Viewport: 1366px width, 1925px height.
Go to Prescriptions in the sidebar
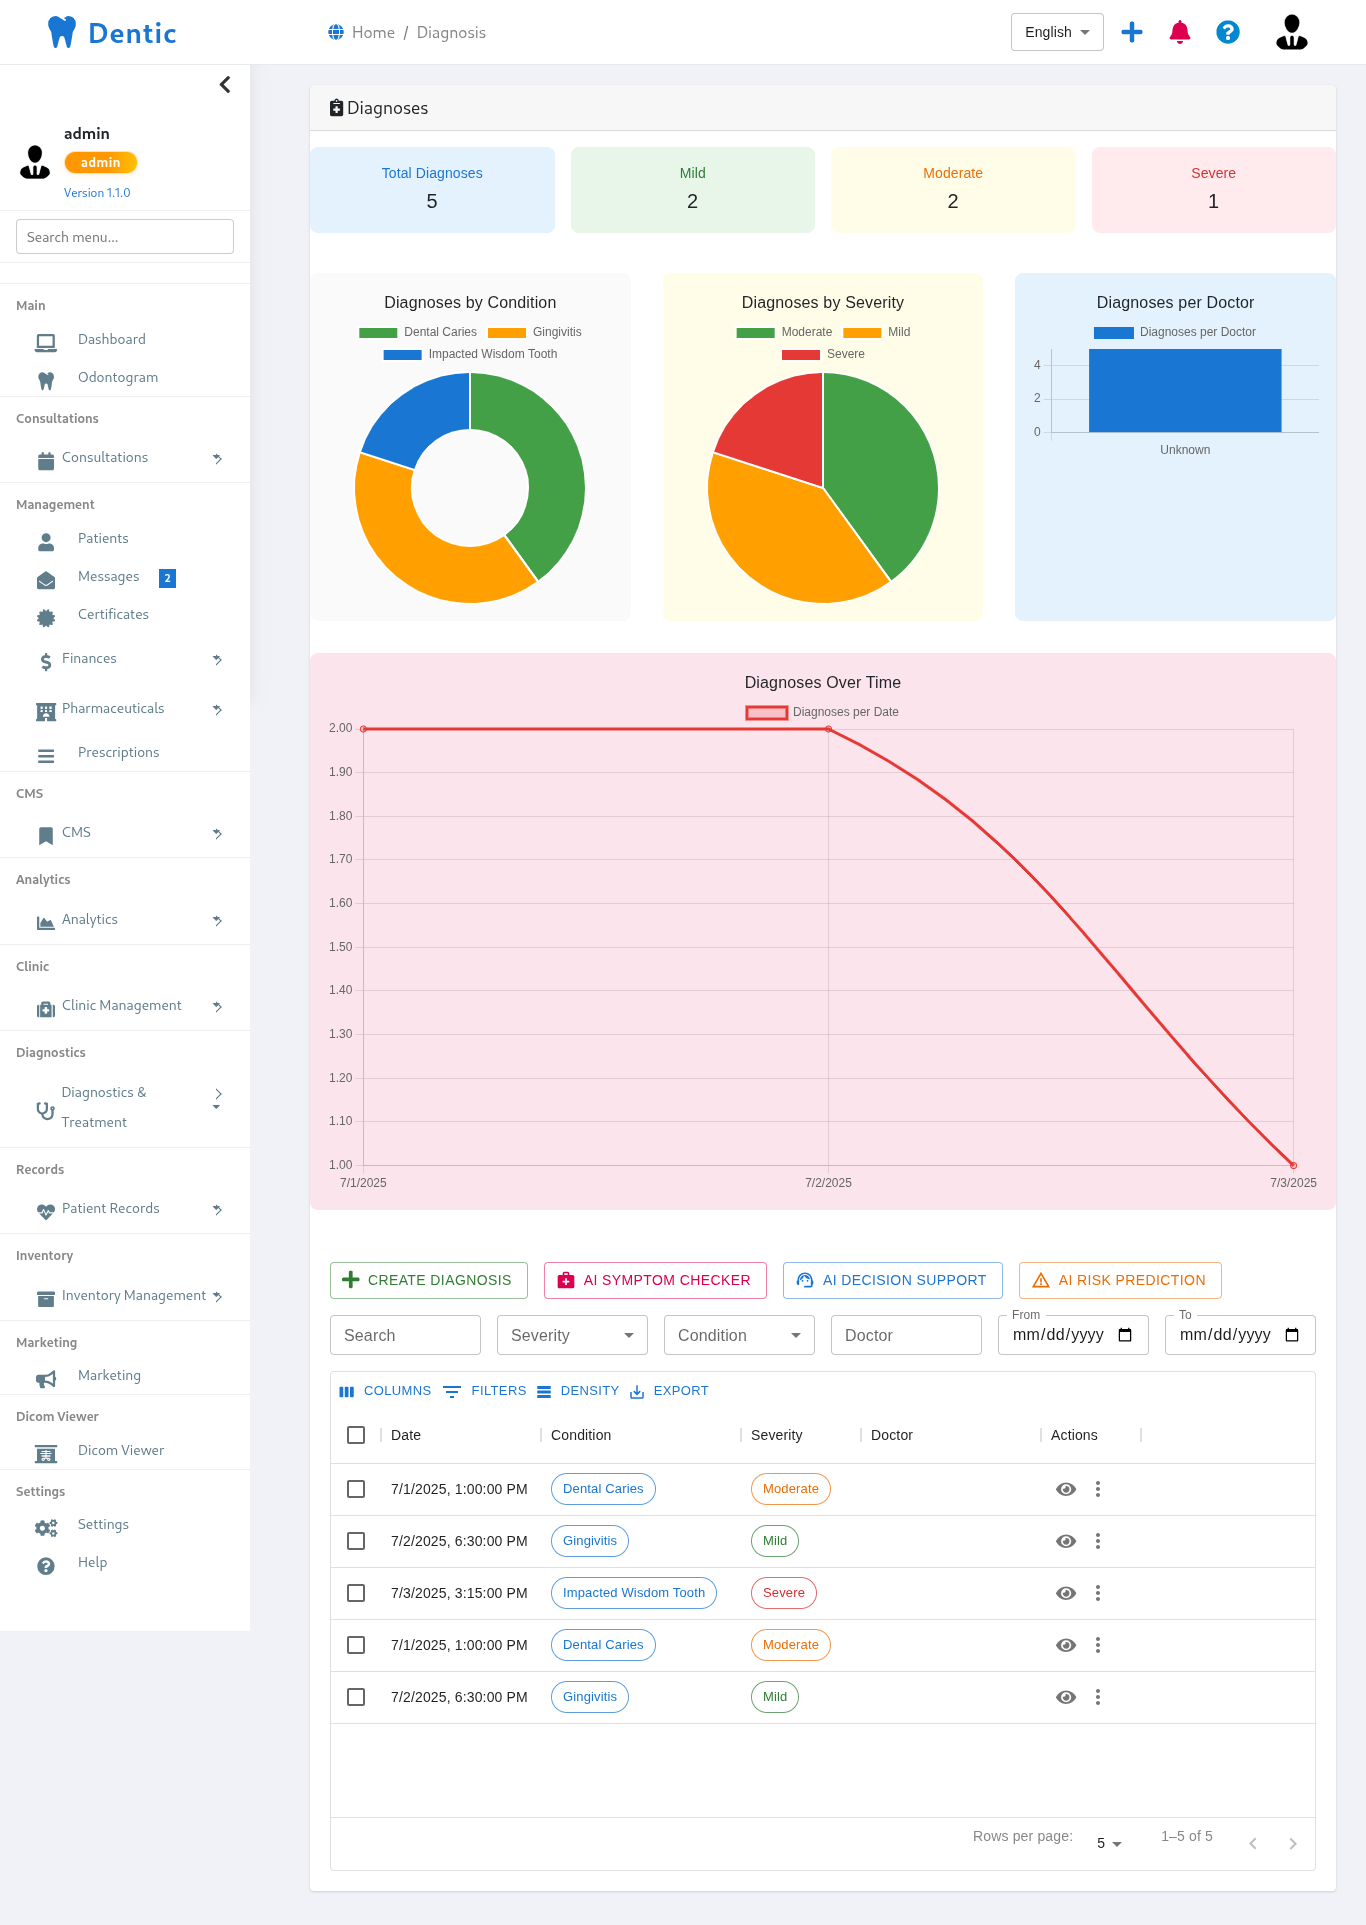(x=118, y=753)
